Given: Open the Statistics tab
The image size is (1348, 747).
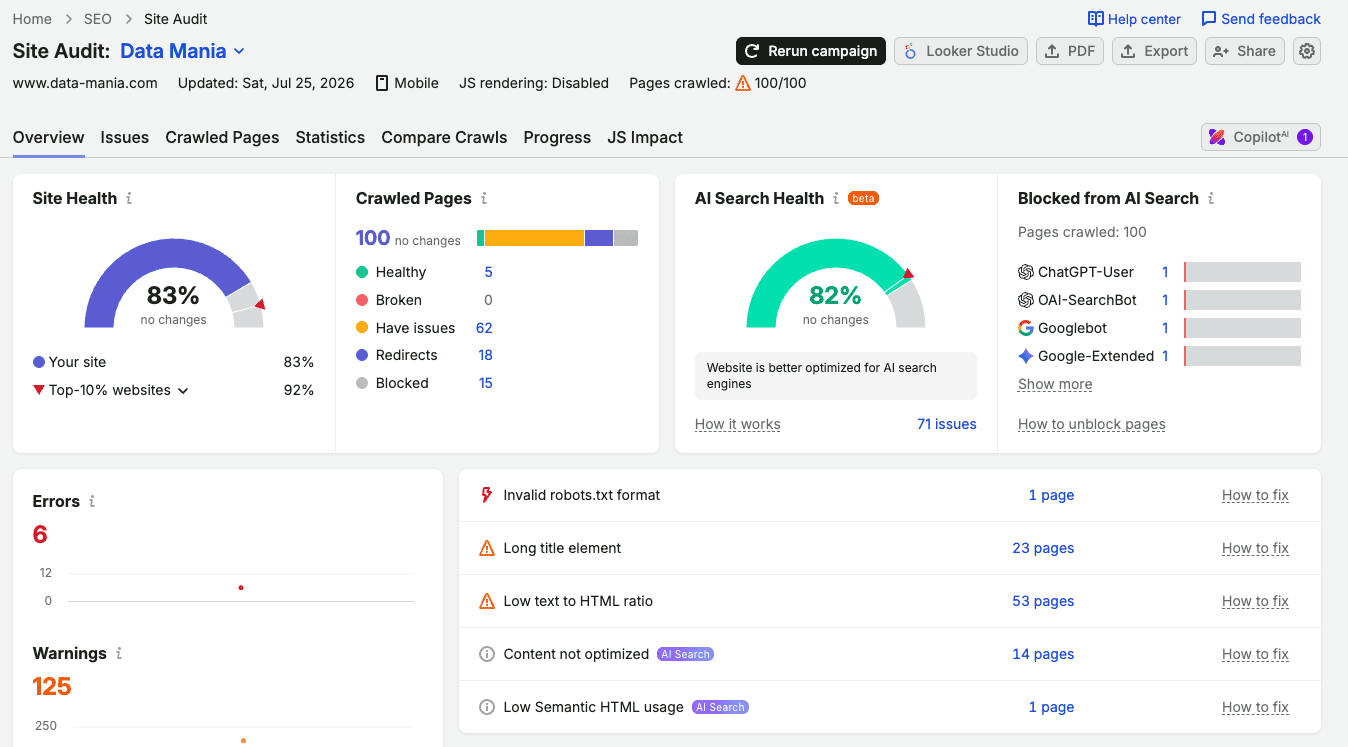Looking at the screenshot, I should 330,137.
